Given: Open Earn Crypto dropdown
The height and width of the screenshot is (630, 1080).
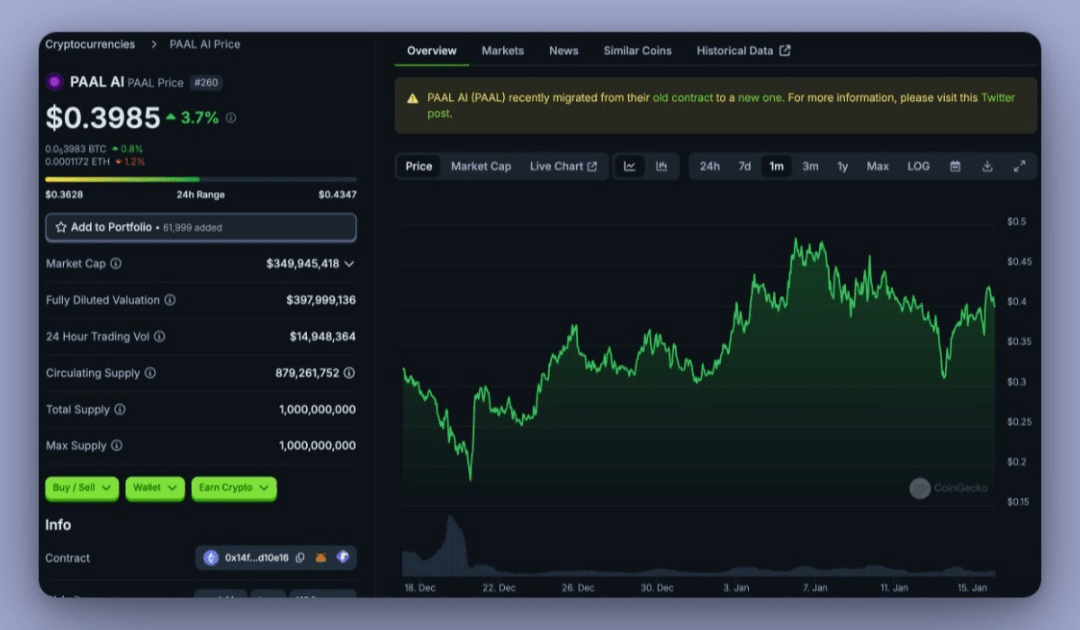Looking at the screenshot, I should click(x=233, y=488).
